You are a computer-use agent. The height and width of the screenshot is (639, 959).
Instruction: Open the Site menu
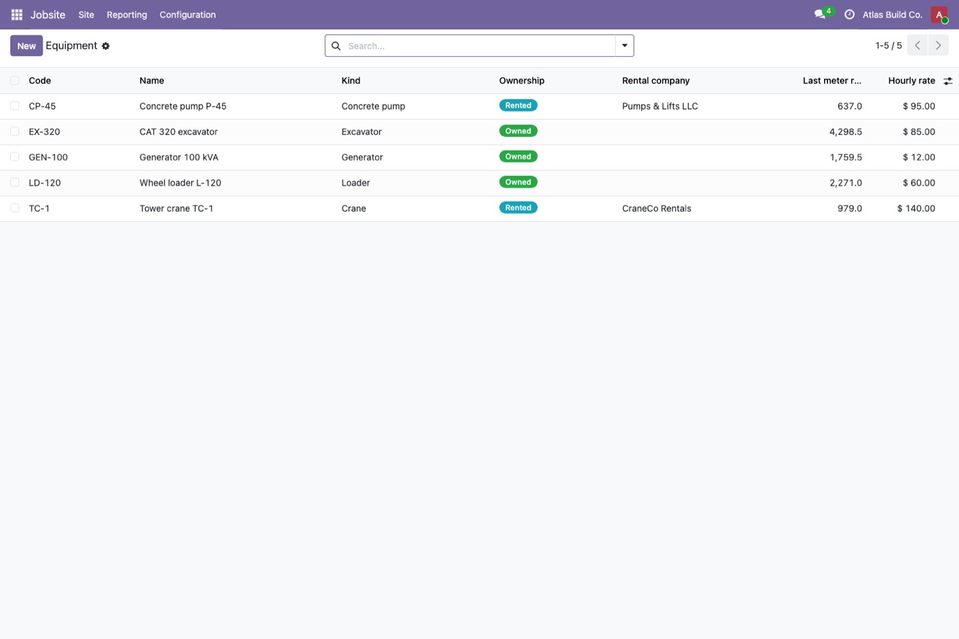tap(86, 15)
